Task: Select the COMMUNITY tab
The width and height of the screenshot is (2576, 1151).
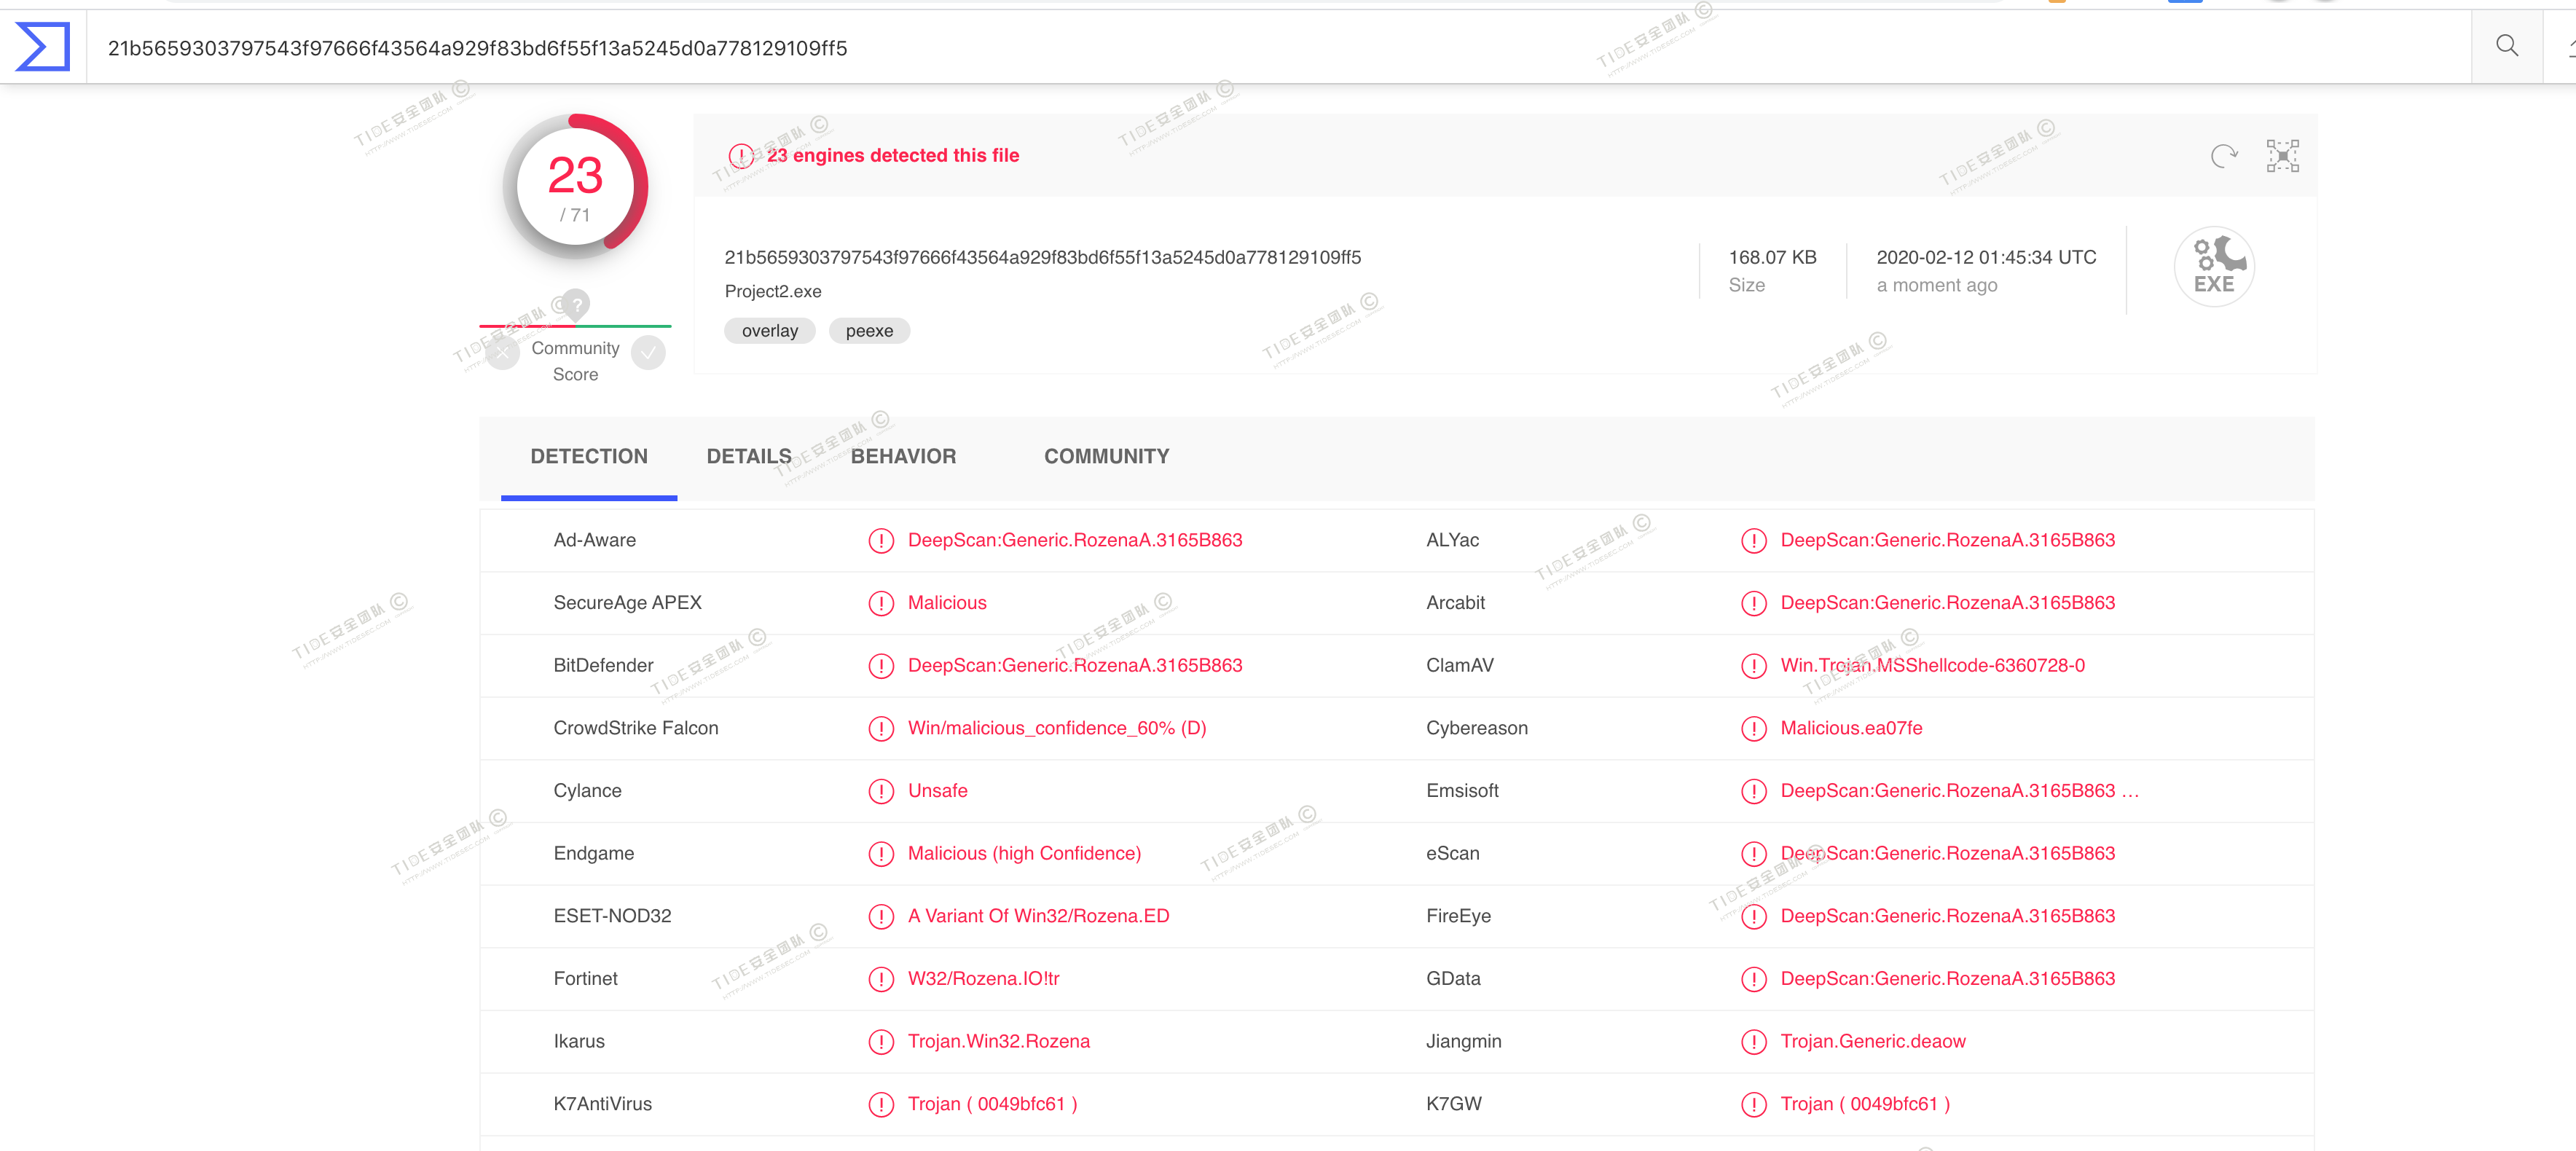Action: 1106,457
